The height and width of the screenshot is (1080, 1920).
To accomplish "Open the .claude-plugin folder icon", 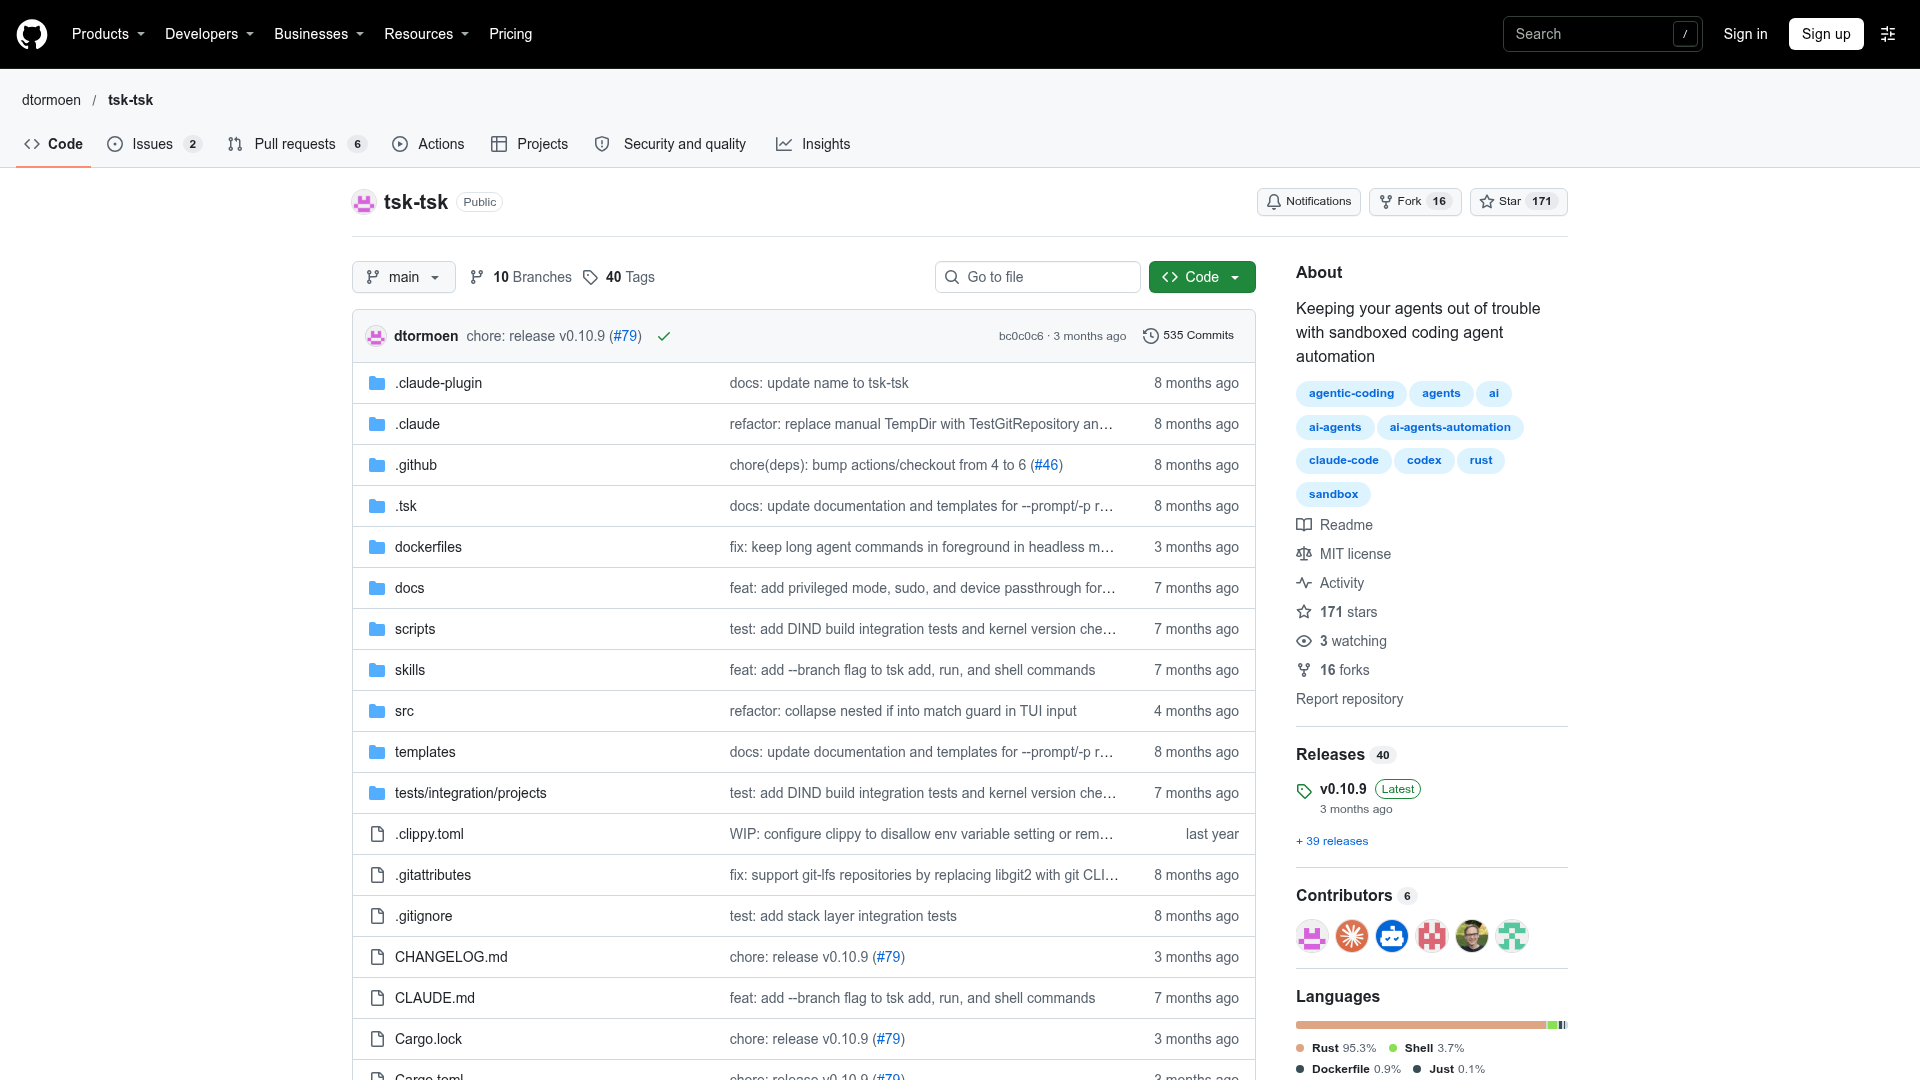I will [x=377, y=383].
